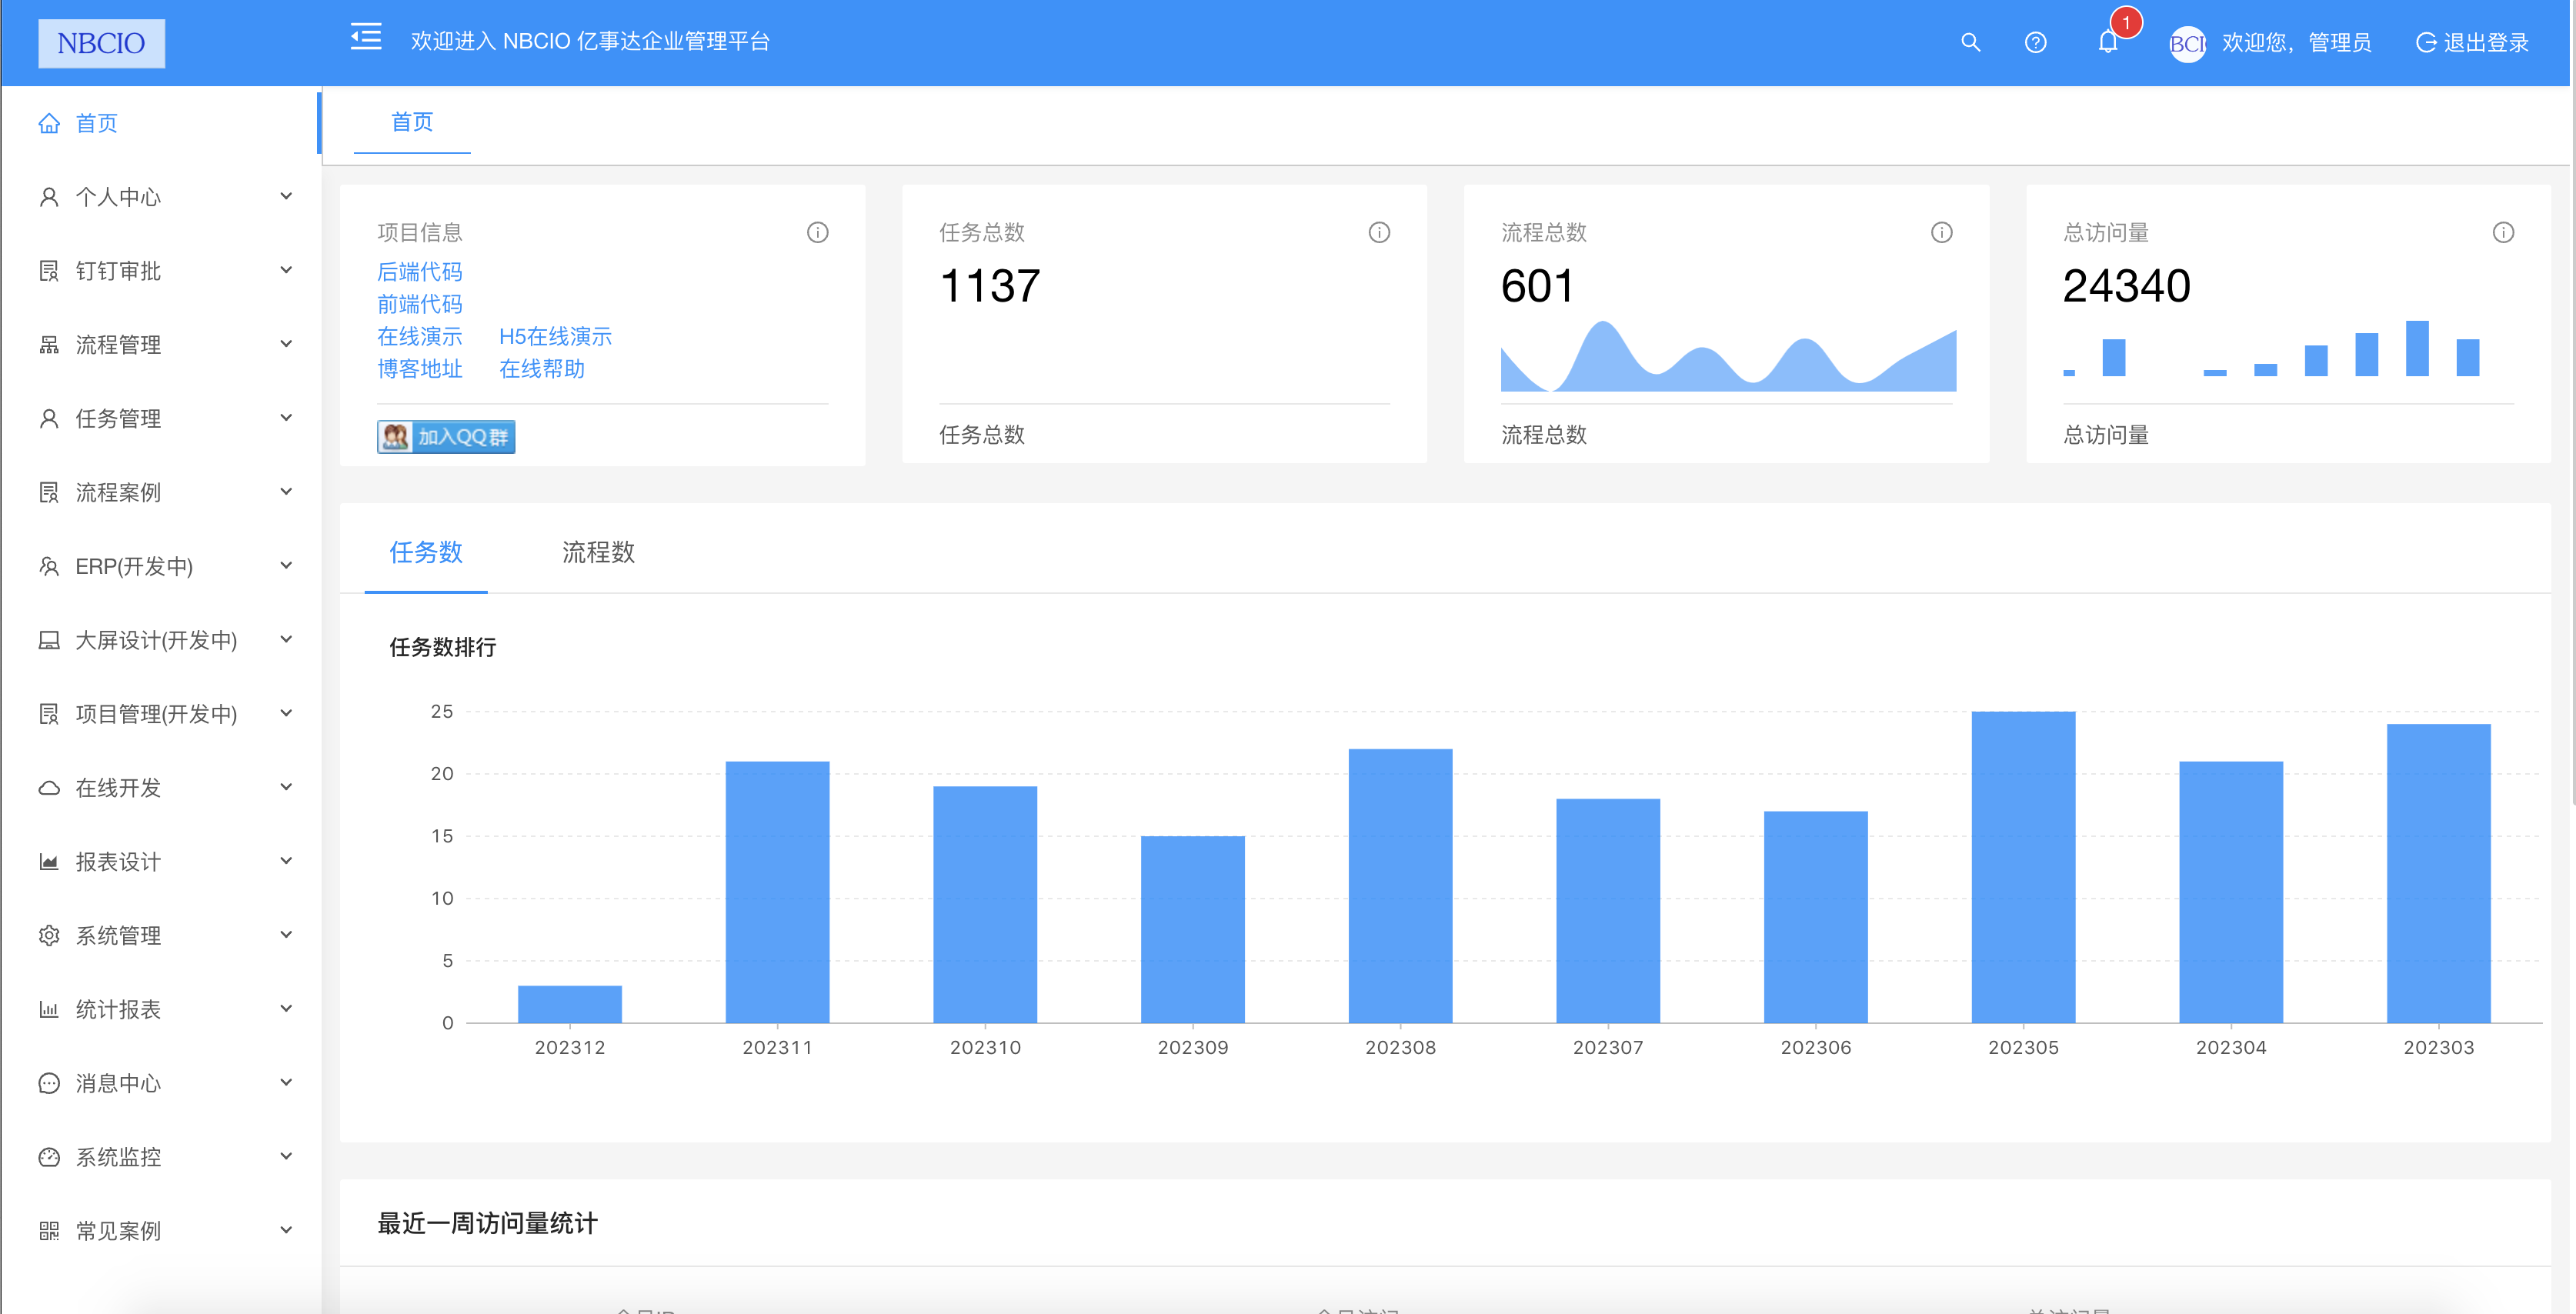
Task: Click the 系统监控 dashboard icon
Action: [x=49, y=1157]
